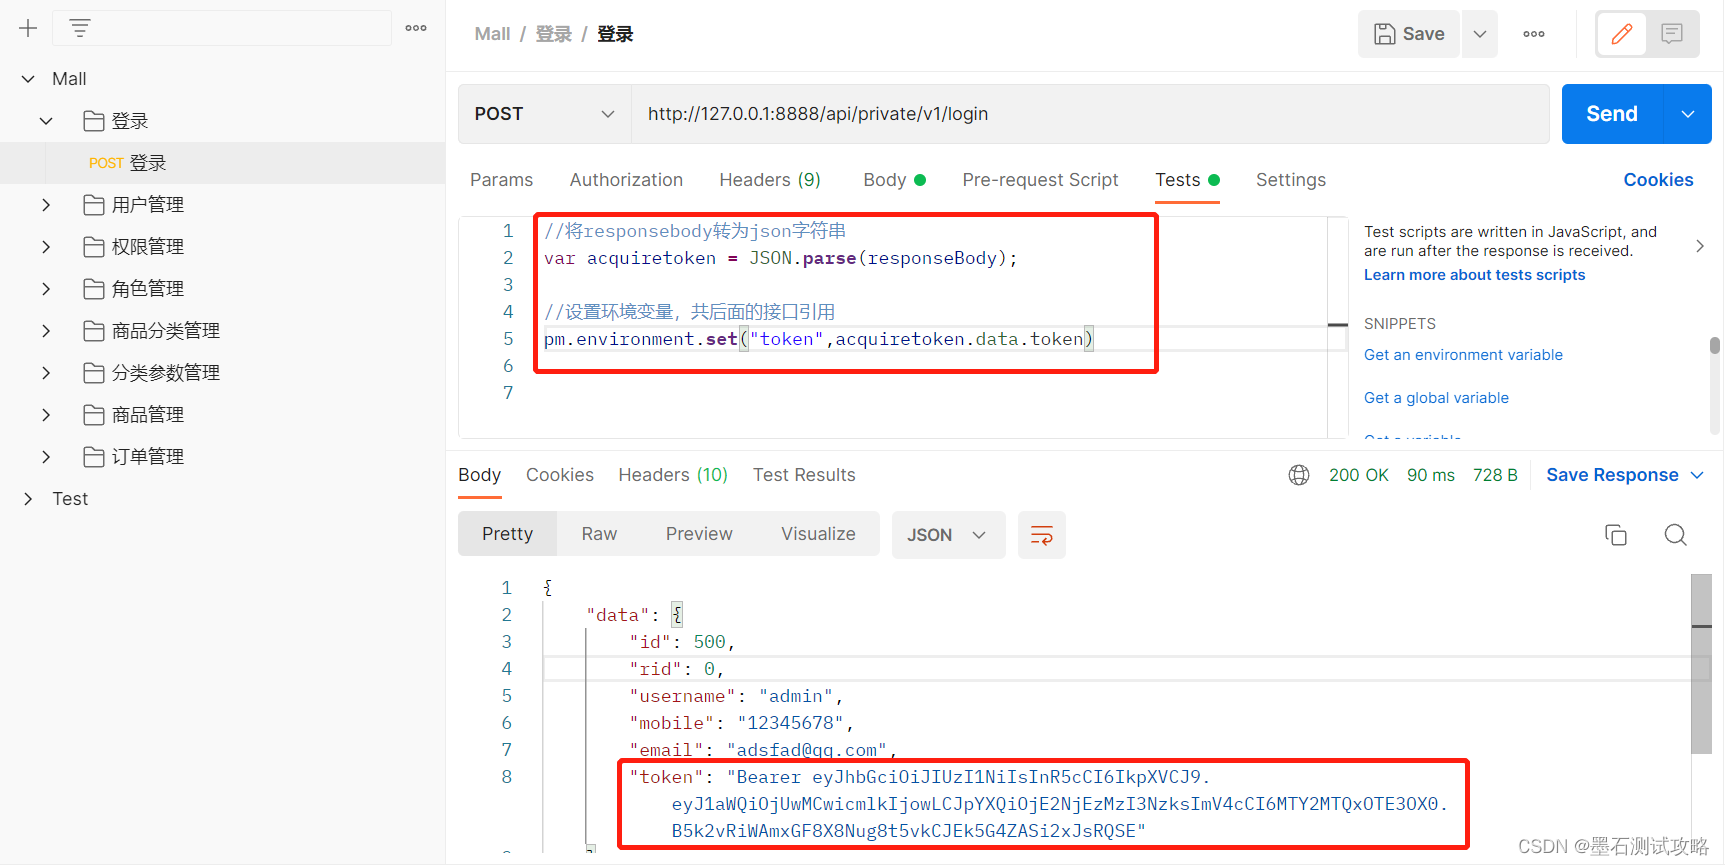Open the POST method dropdown

point(544,114)
